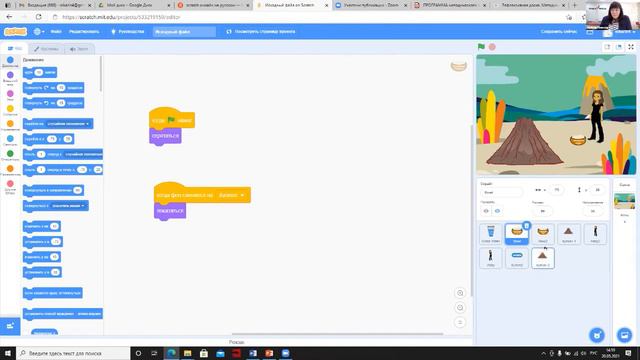Hide the sprite using the crossed-eye toggle
This screenshot has width=640, height=360.
pyautogui.click(x=497, y=211)
